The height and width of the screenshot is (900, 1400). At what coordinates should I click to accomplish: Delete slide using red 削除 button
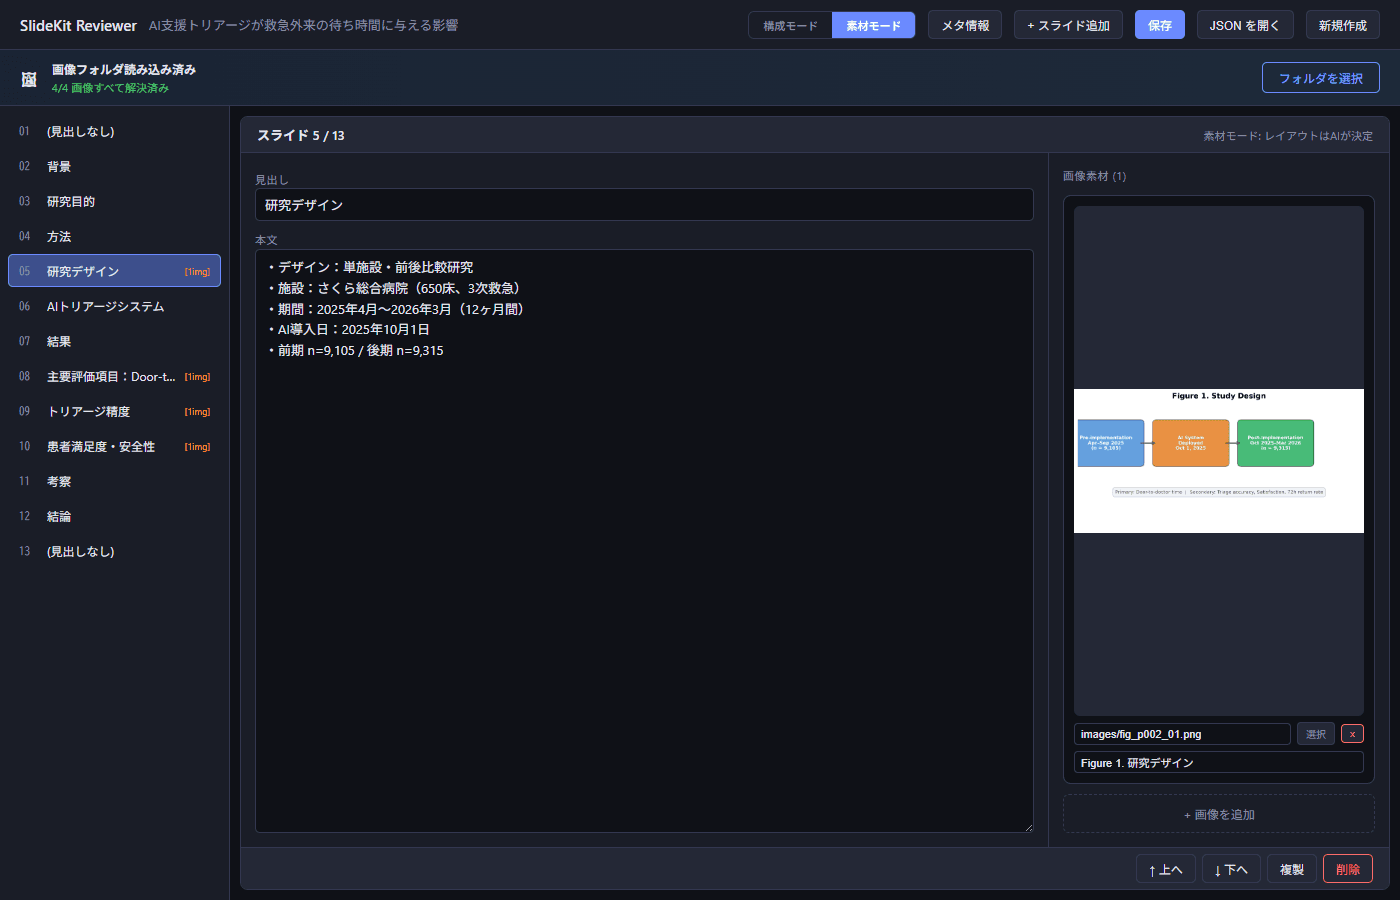1347,869
